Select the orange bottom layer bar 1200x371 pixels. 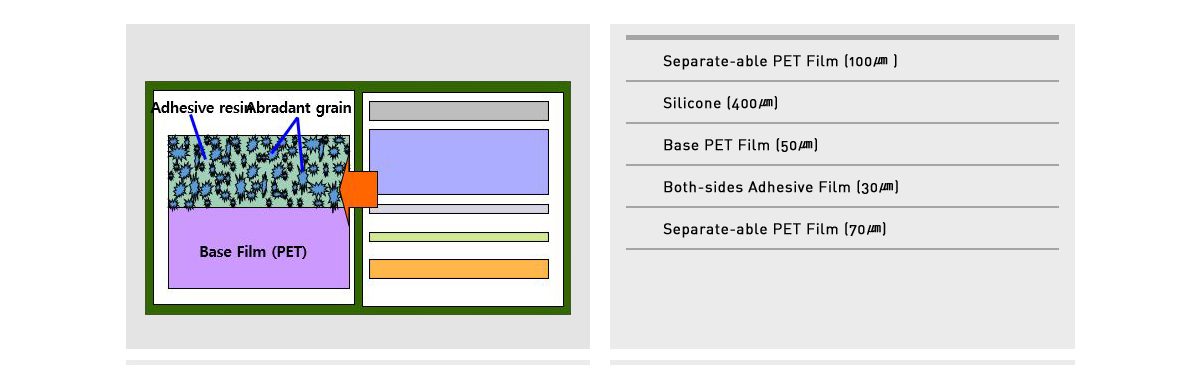tap(459, 269)
